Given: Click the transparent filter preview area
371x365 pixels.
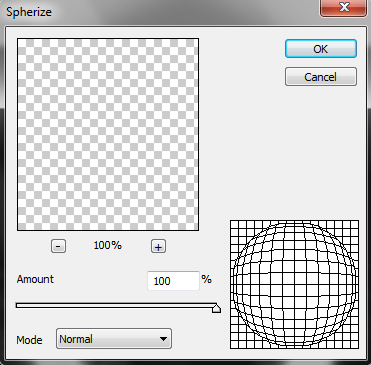Looking at the screenshot, I should coord(108,134).
